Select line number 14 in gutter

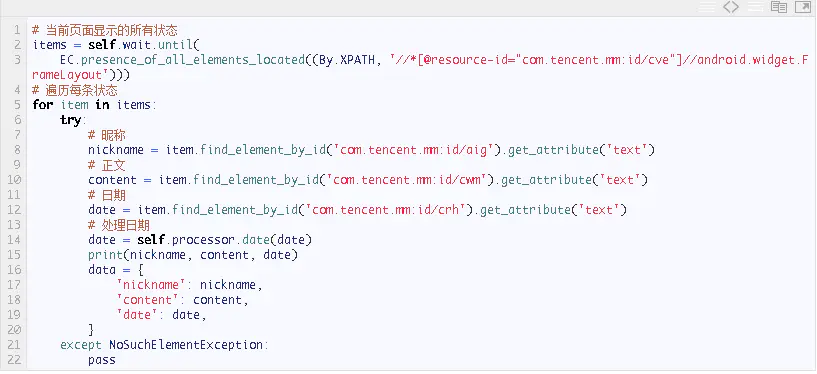15,240
